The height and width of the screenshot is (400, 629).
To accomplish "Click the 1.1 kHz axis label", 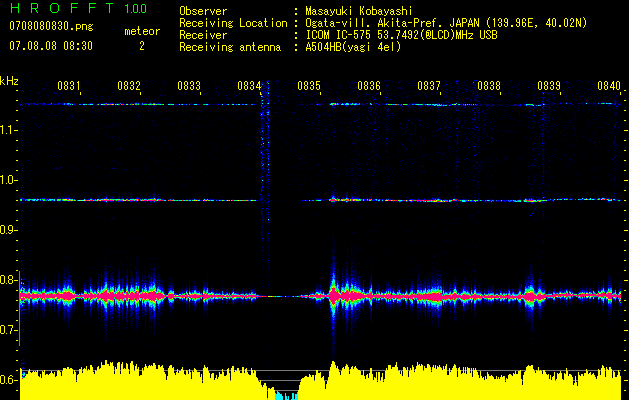I will 9,130.
